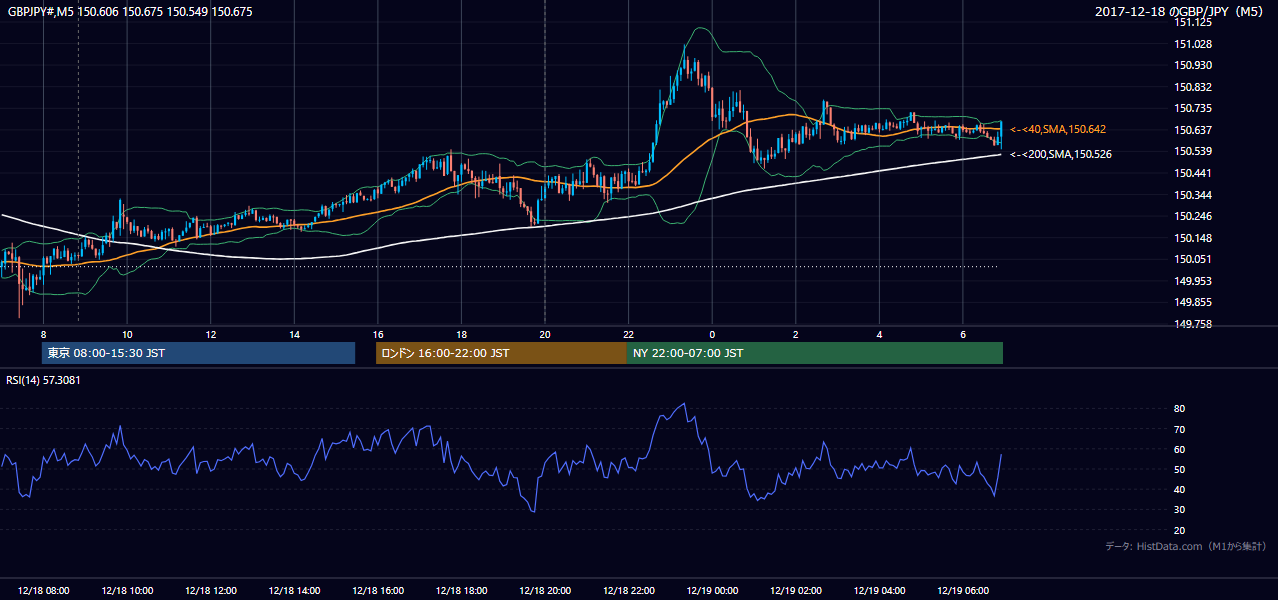The height and width of the screenshot is (600, 1278).
Task: Select the 12/18 16:00 bottom time label
Action: point(377,591)
